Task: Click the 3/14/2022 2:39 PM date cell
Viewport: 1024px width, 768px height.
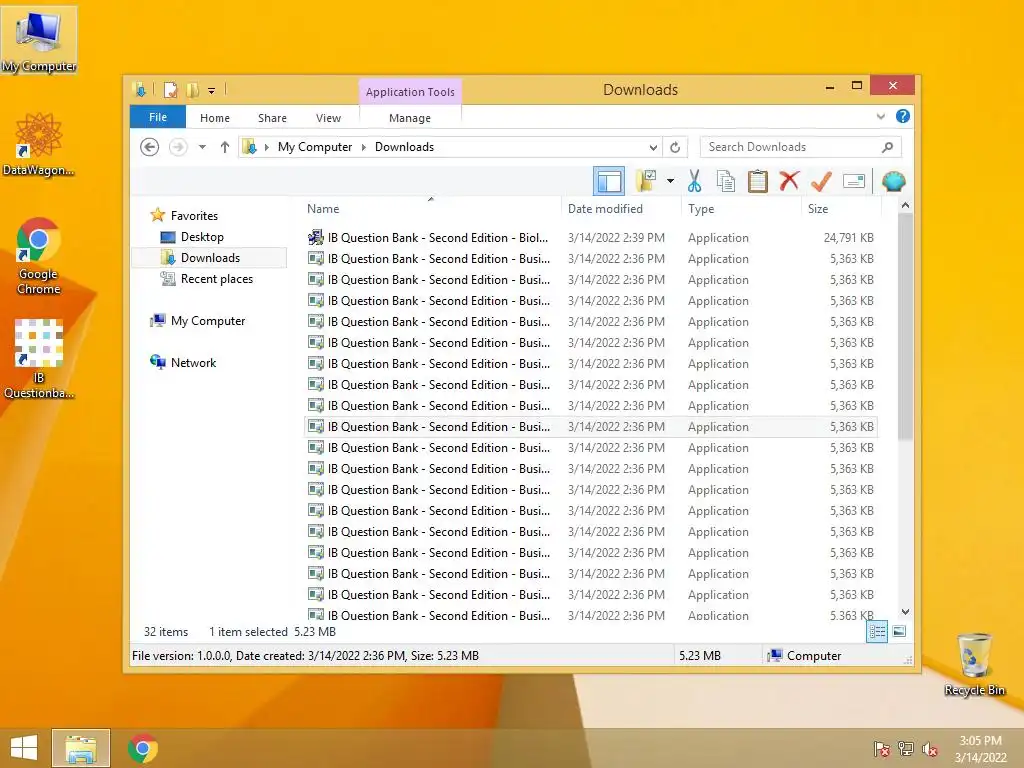Action: point(616,238)
